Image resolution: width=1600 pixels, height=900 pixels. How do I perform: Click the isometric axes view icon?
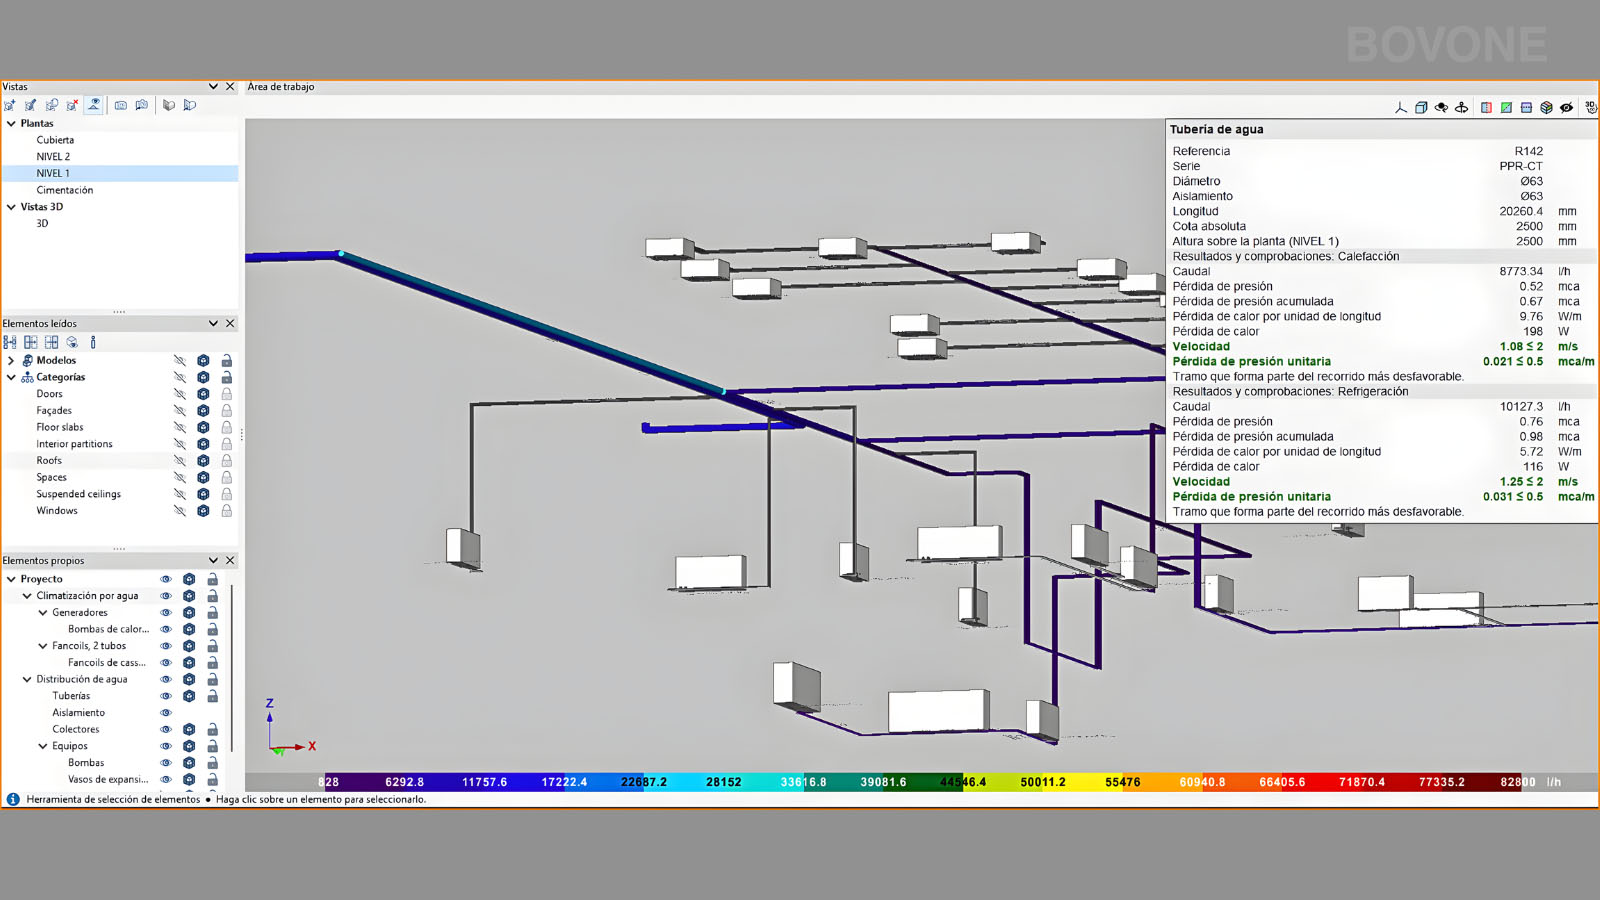tap(1400, 107)
